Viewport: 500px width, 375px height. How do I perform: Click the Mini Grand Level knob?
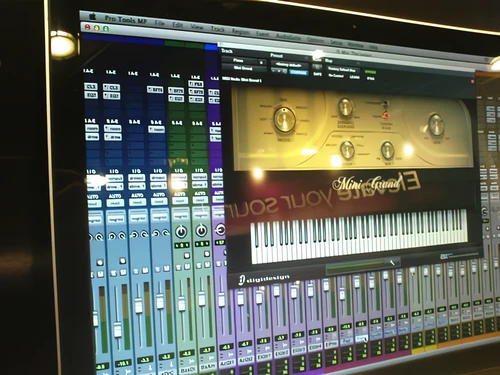436,124
